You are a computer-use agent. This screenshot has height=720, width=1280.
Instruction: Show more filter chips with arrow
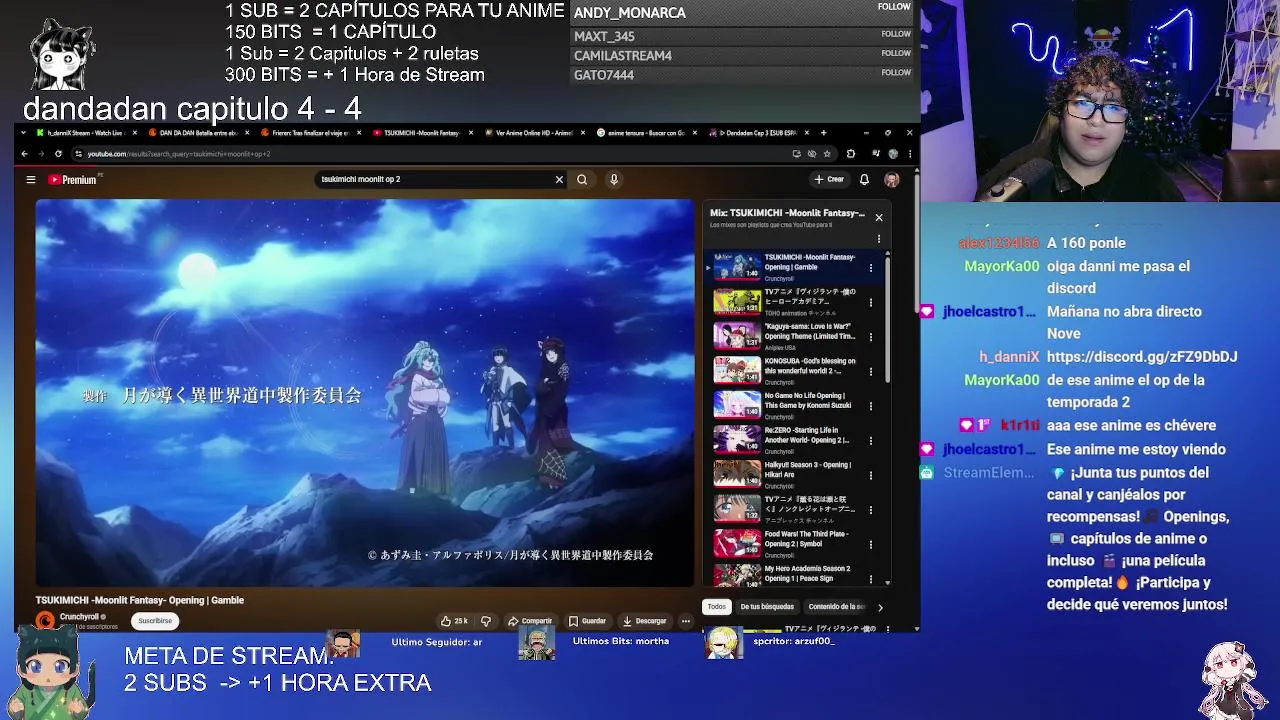pos(880,607)
